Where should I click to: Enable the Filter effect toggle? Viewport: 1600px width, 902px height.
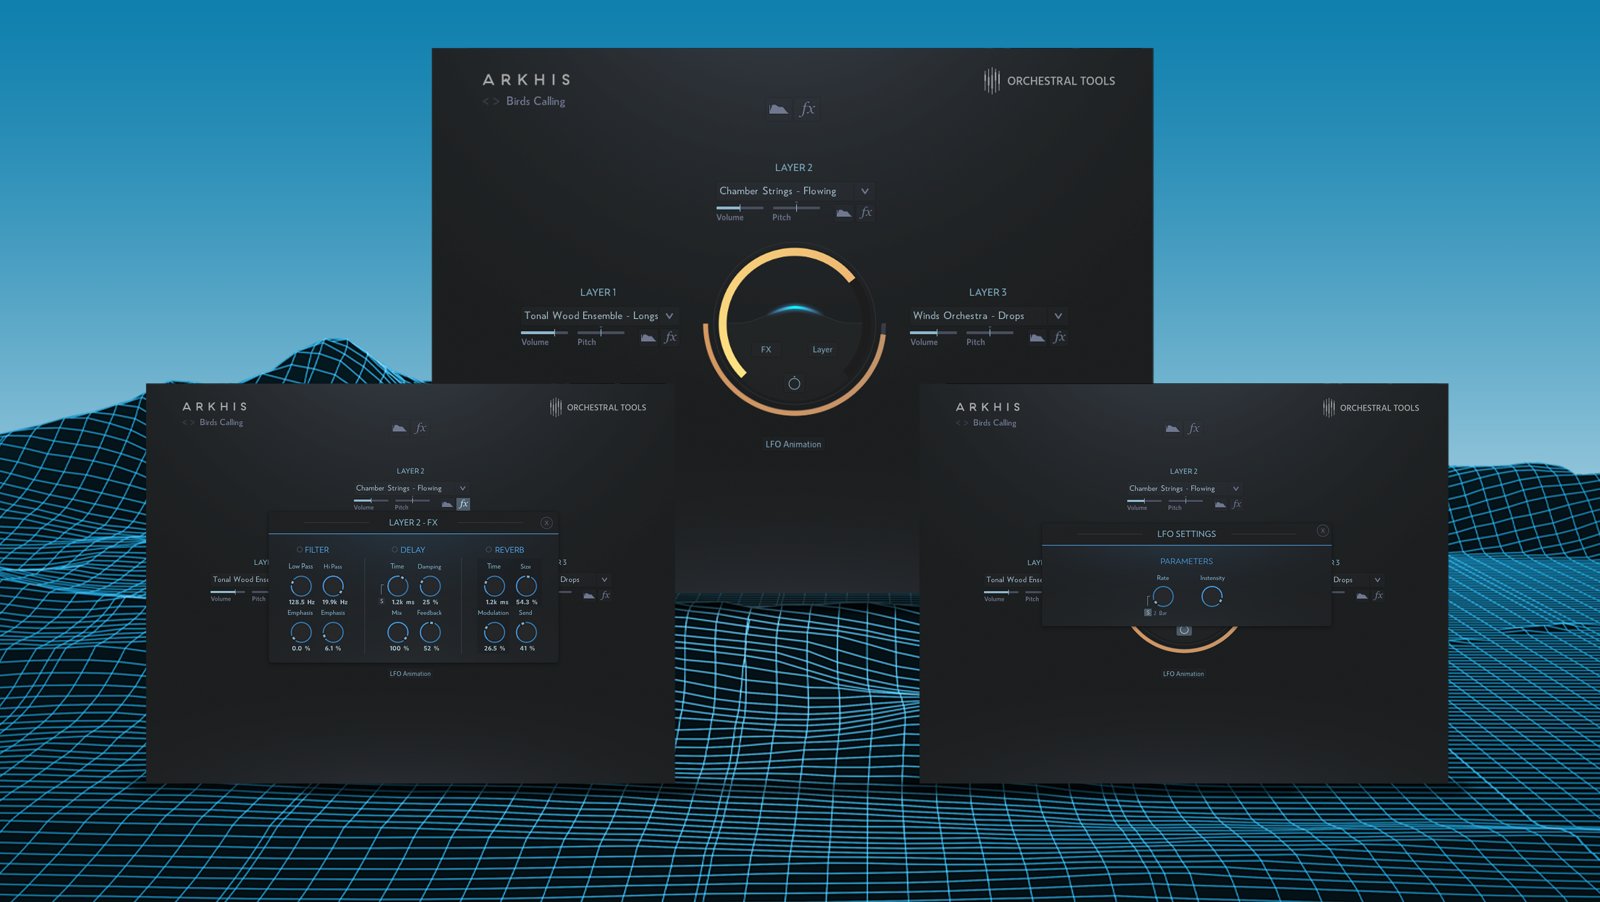(x=299, y=550)
